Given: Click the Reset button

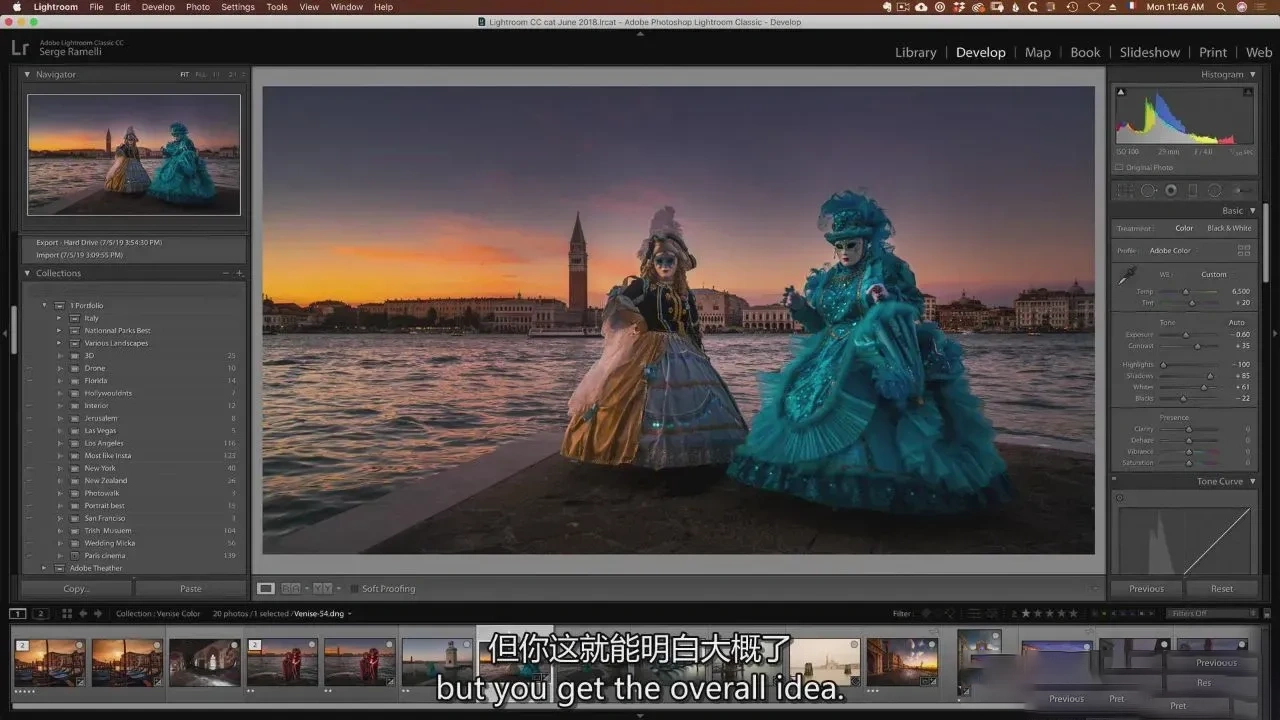Looking at the screenshot, I should point(1222,589).
